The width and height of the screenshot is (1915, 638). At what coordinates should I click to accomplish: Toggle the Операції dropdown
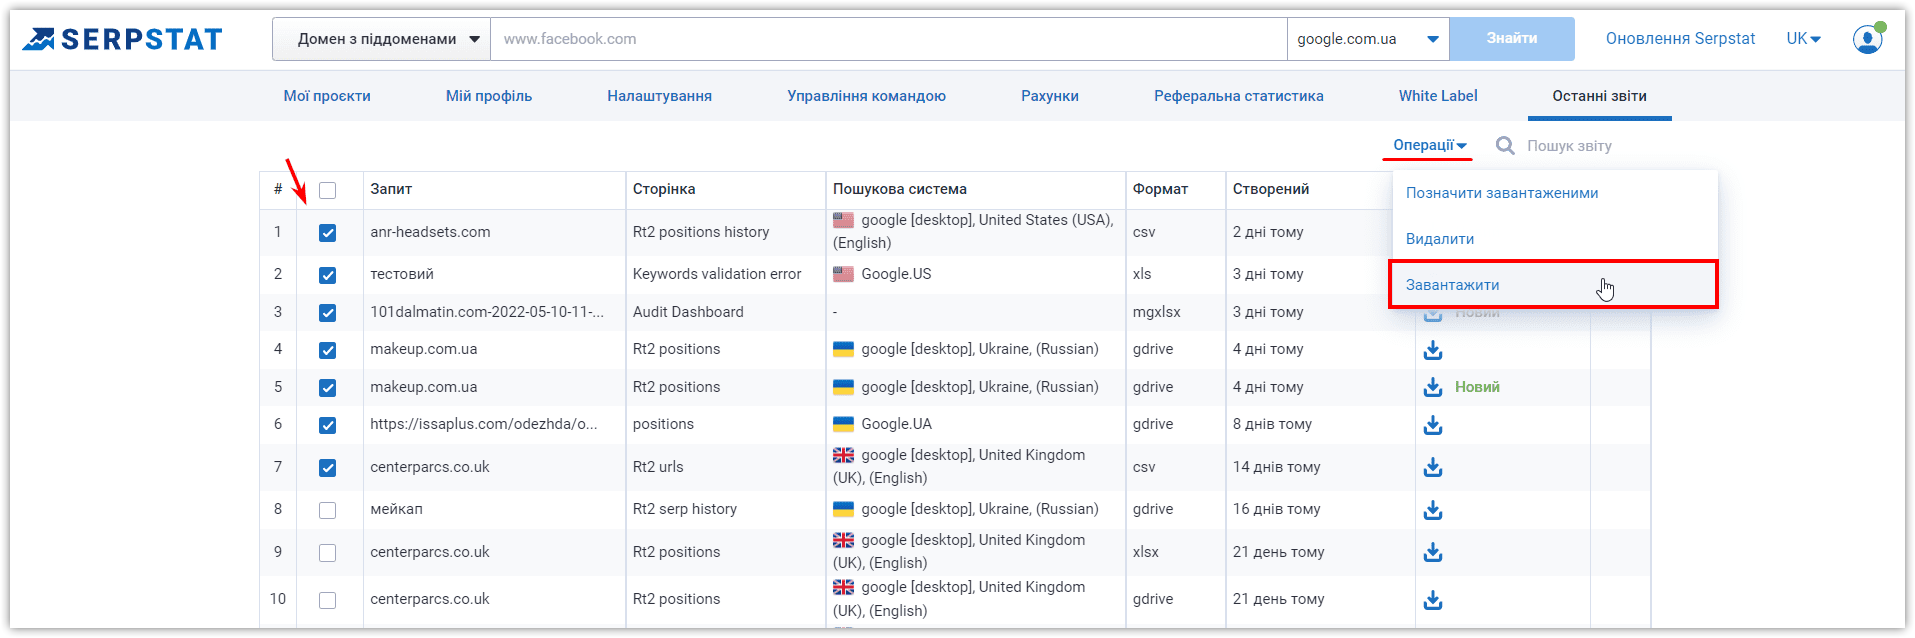click(1429, 145)
